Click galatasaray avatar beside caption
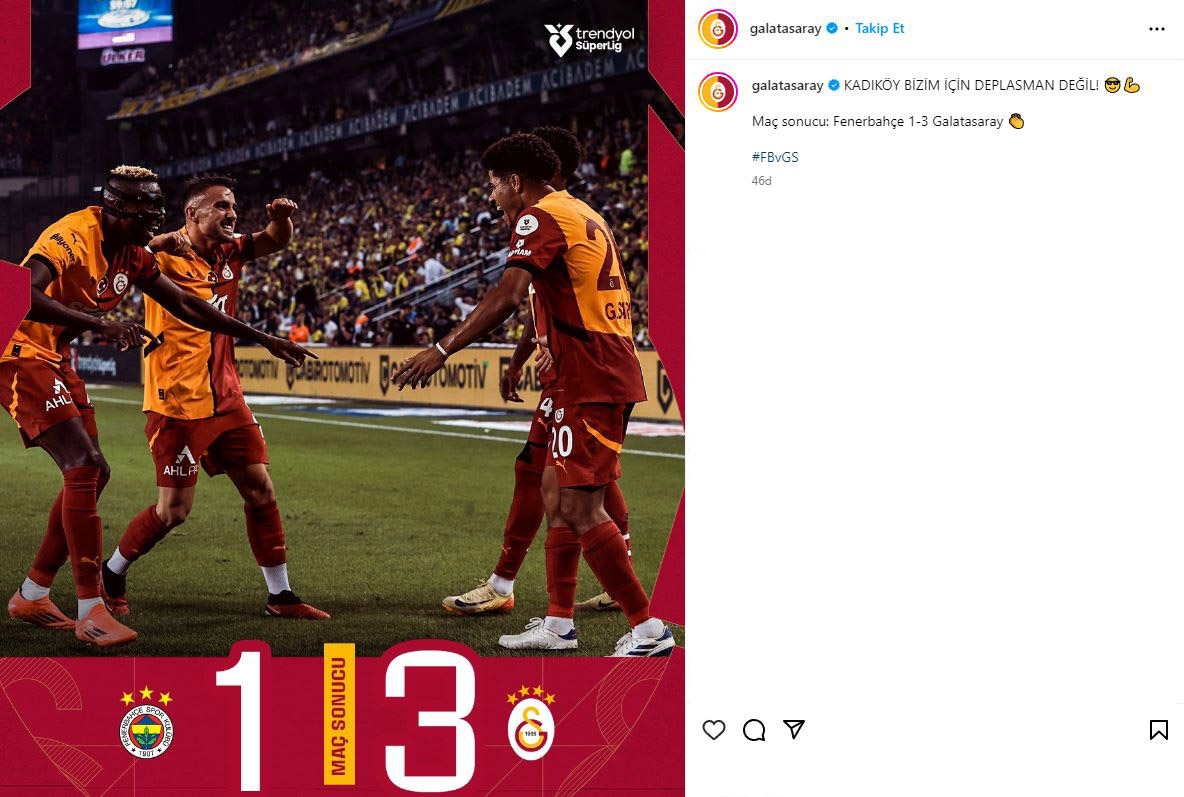 [x=718, y=91]
